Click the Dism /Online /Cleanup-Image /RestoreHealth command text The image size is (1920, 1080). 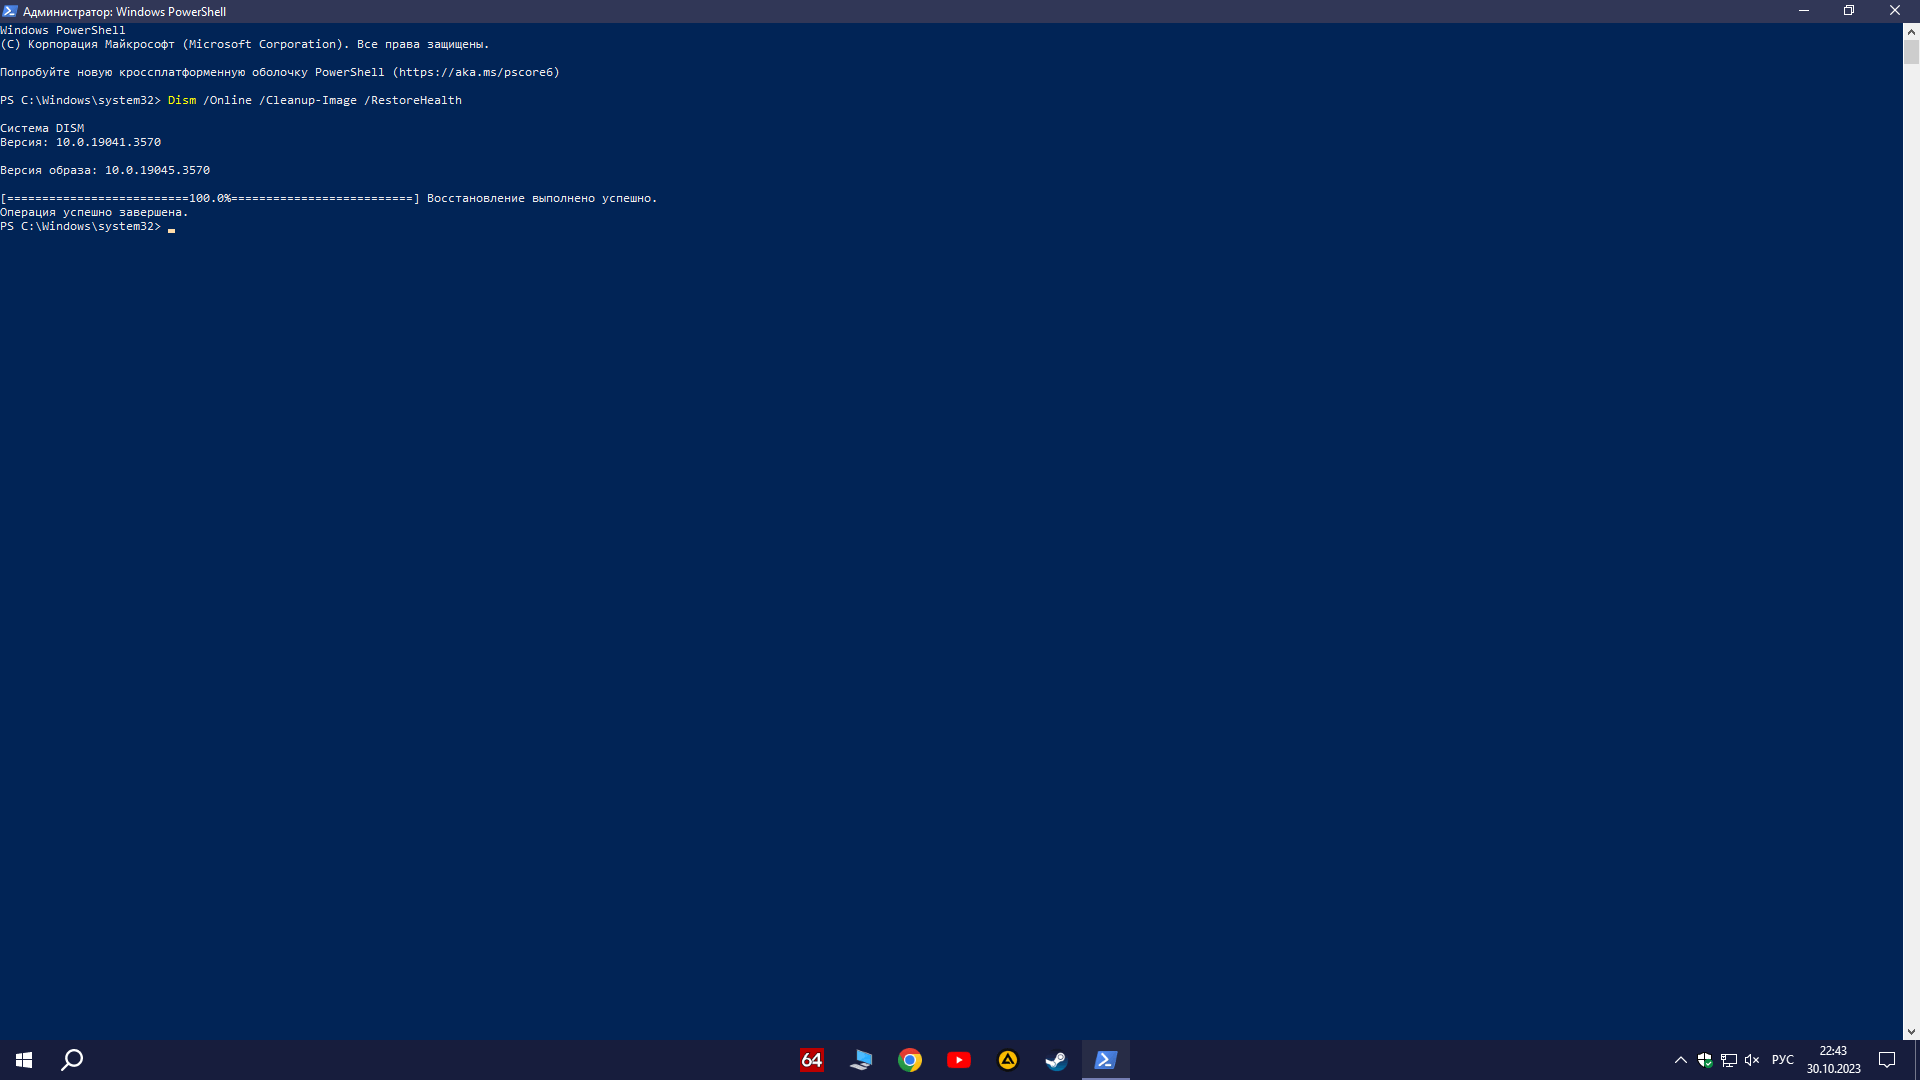point(314,100)
